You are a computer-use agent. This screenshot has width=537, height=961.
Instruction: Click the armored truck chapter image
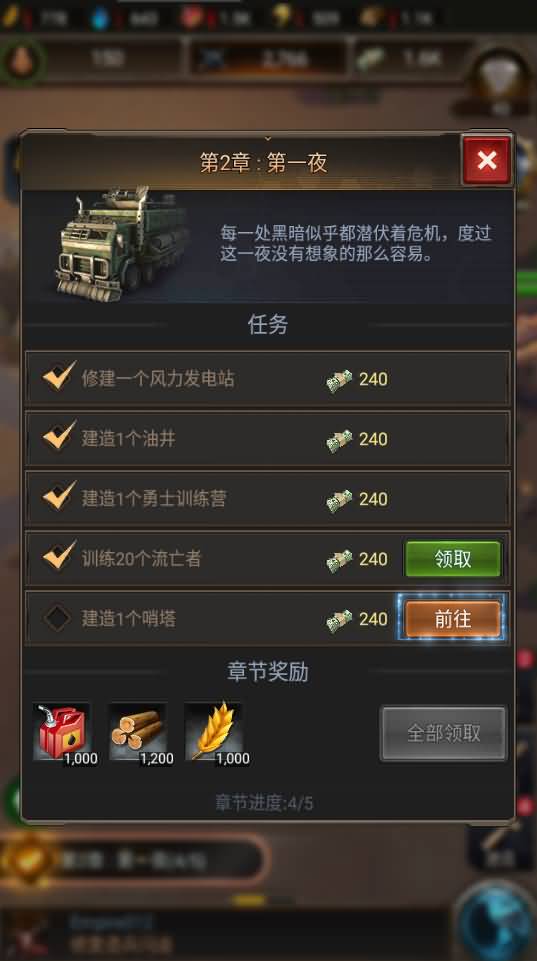tap(121, 243)
